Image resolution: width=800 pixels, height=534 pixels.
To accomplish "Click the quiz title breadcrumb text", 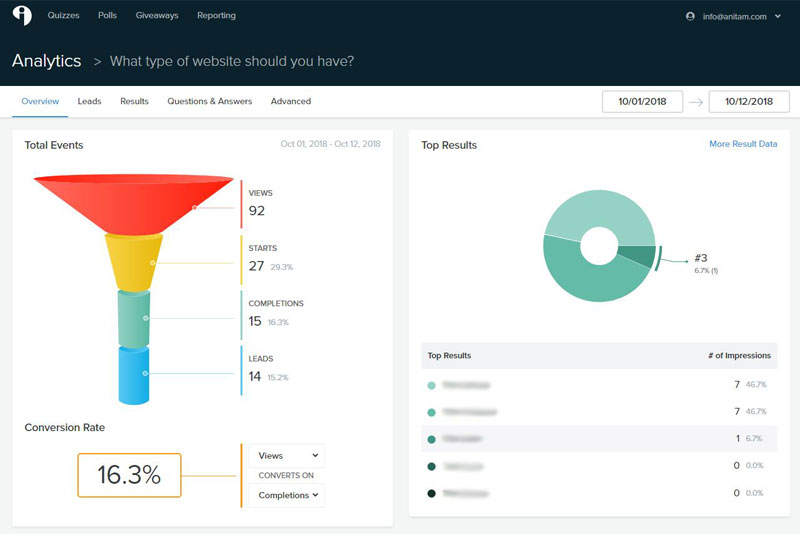I will 232,61.
